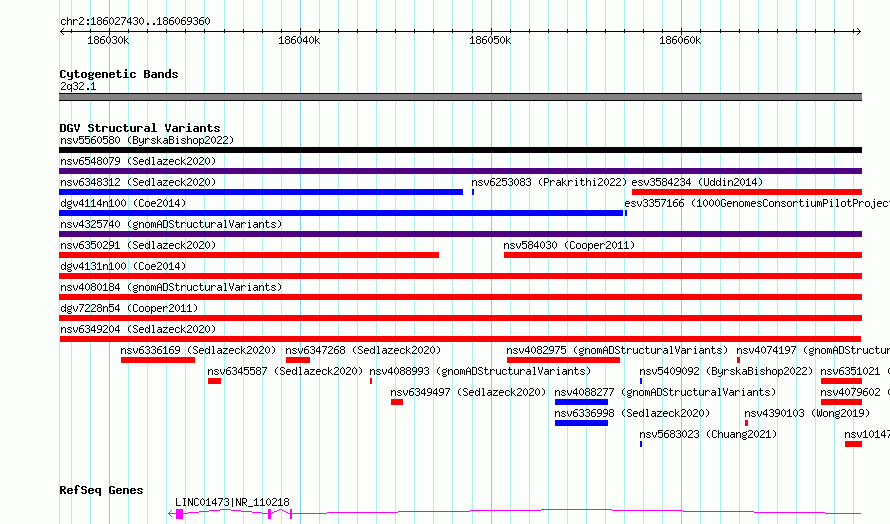Screen dimensions: 890x524
Task: Select the red bar under nsv584030
Action: click(x=683, y=255)
